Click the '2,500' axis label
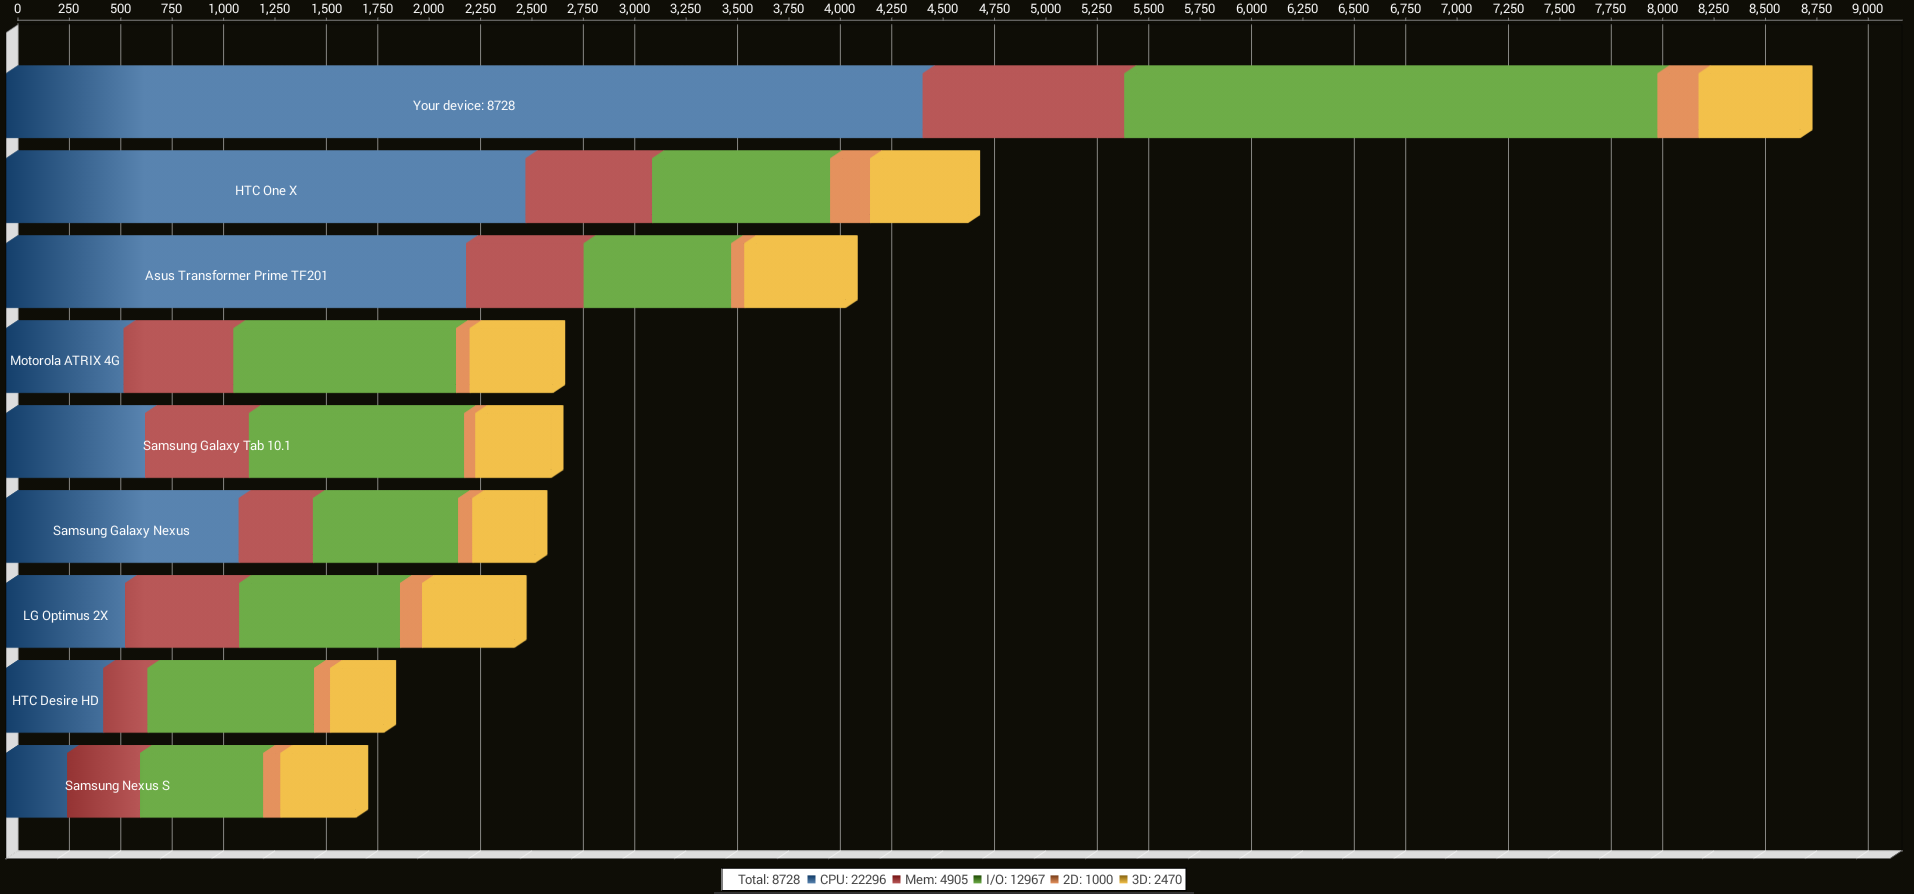Image resolution: width=1914 pixels, height=894 pixels. pos(531,8)
